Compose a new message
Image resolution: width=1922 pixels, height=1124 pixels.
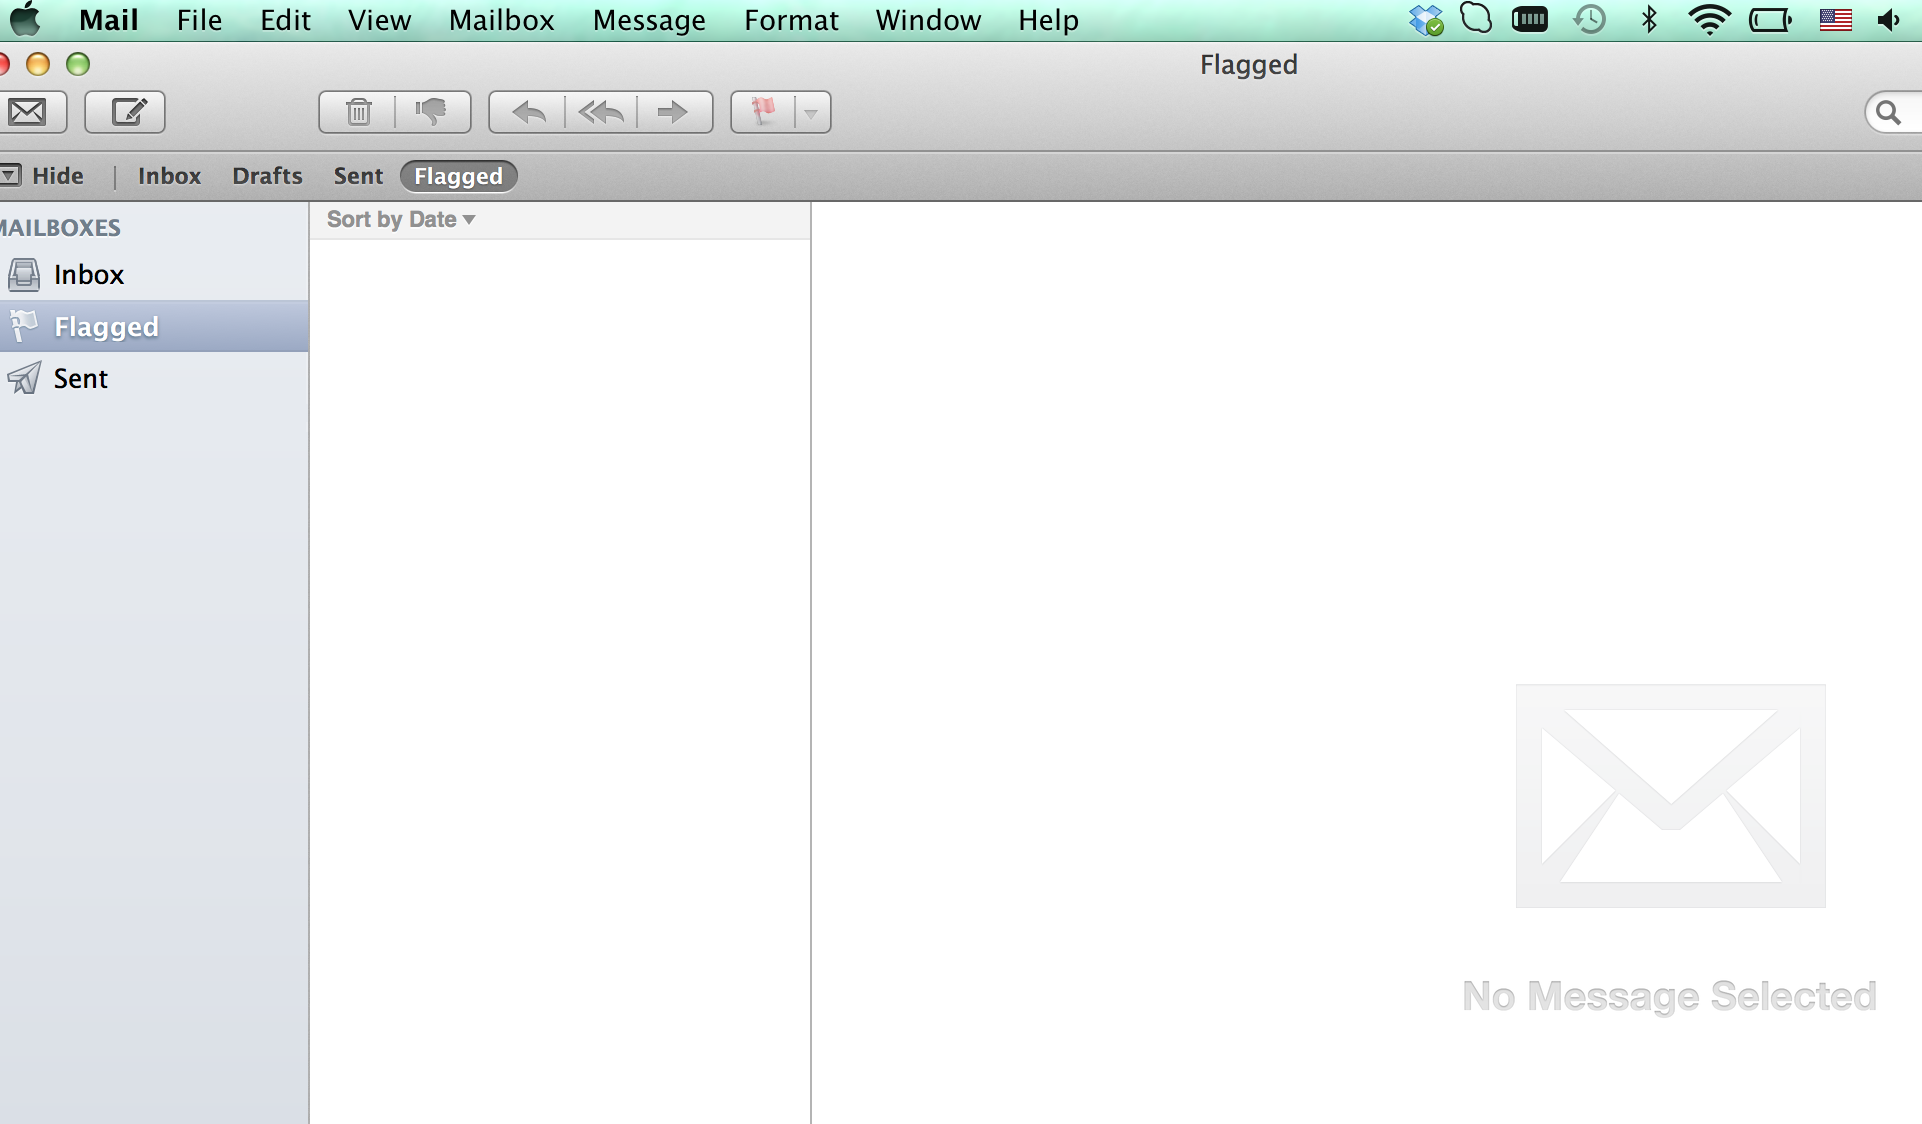126,112
